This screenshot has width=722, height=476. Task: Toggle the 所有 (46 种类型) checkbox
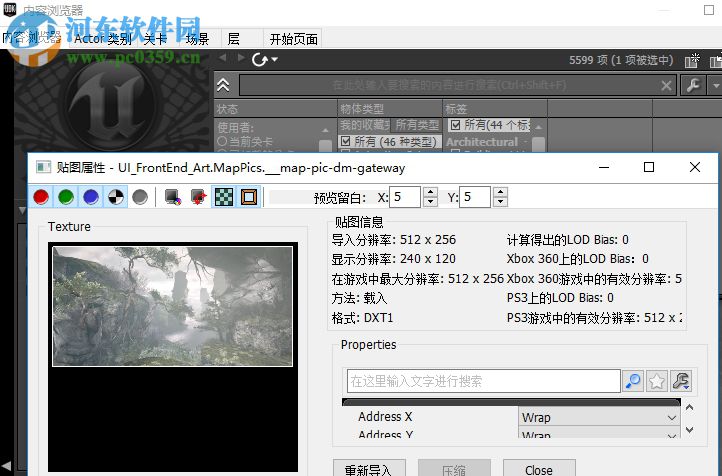coord(345,141)
